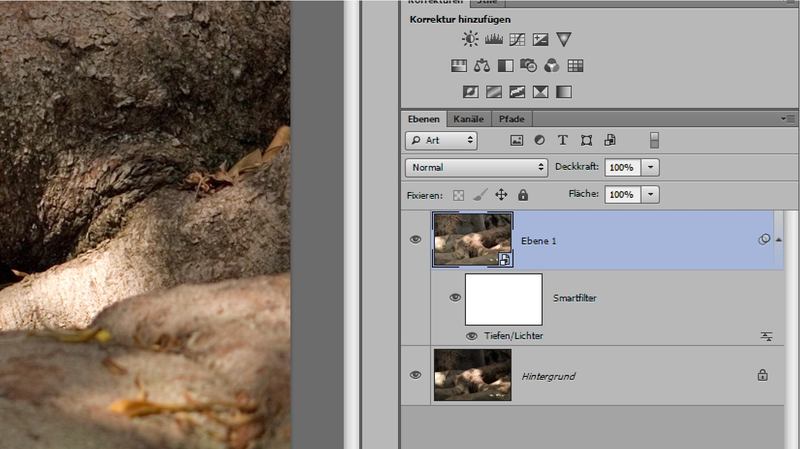This screenshot has width=800, height=449.
Task: Filter layers by text layer type
Action: point(563,141)
